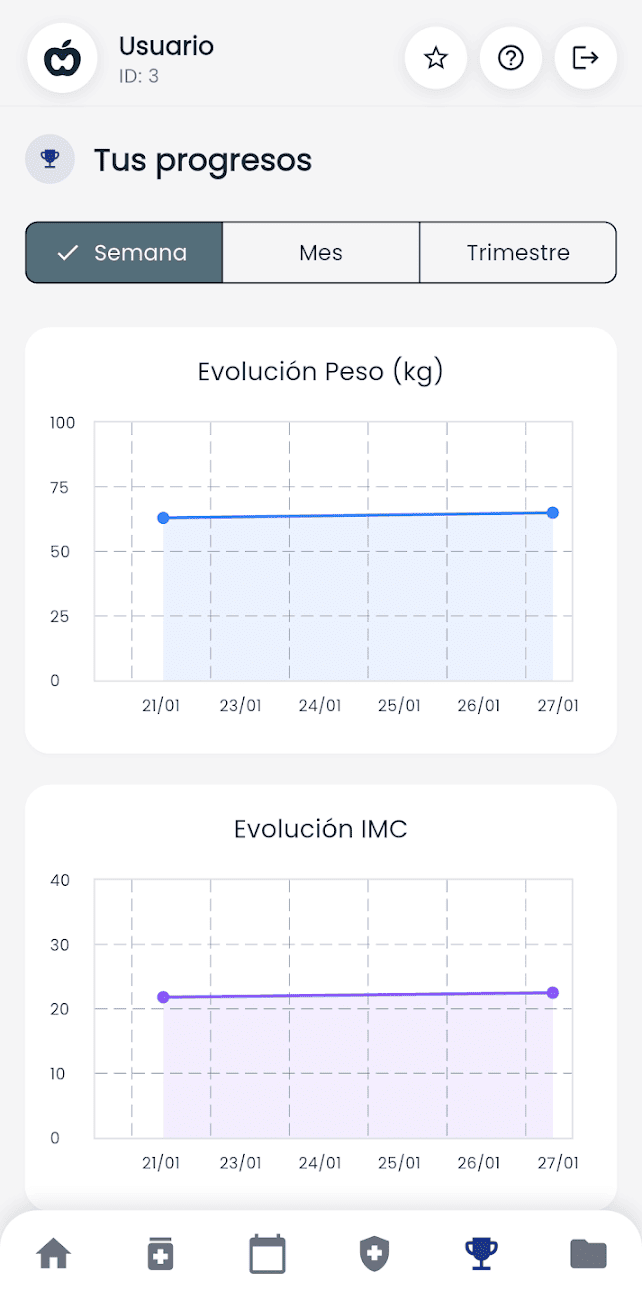Click the first data point on the IMC chart

click(x=163, y=996)
